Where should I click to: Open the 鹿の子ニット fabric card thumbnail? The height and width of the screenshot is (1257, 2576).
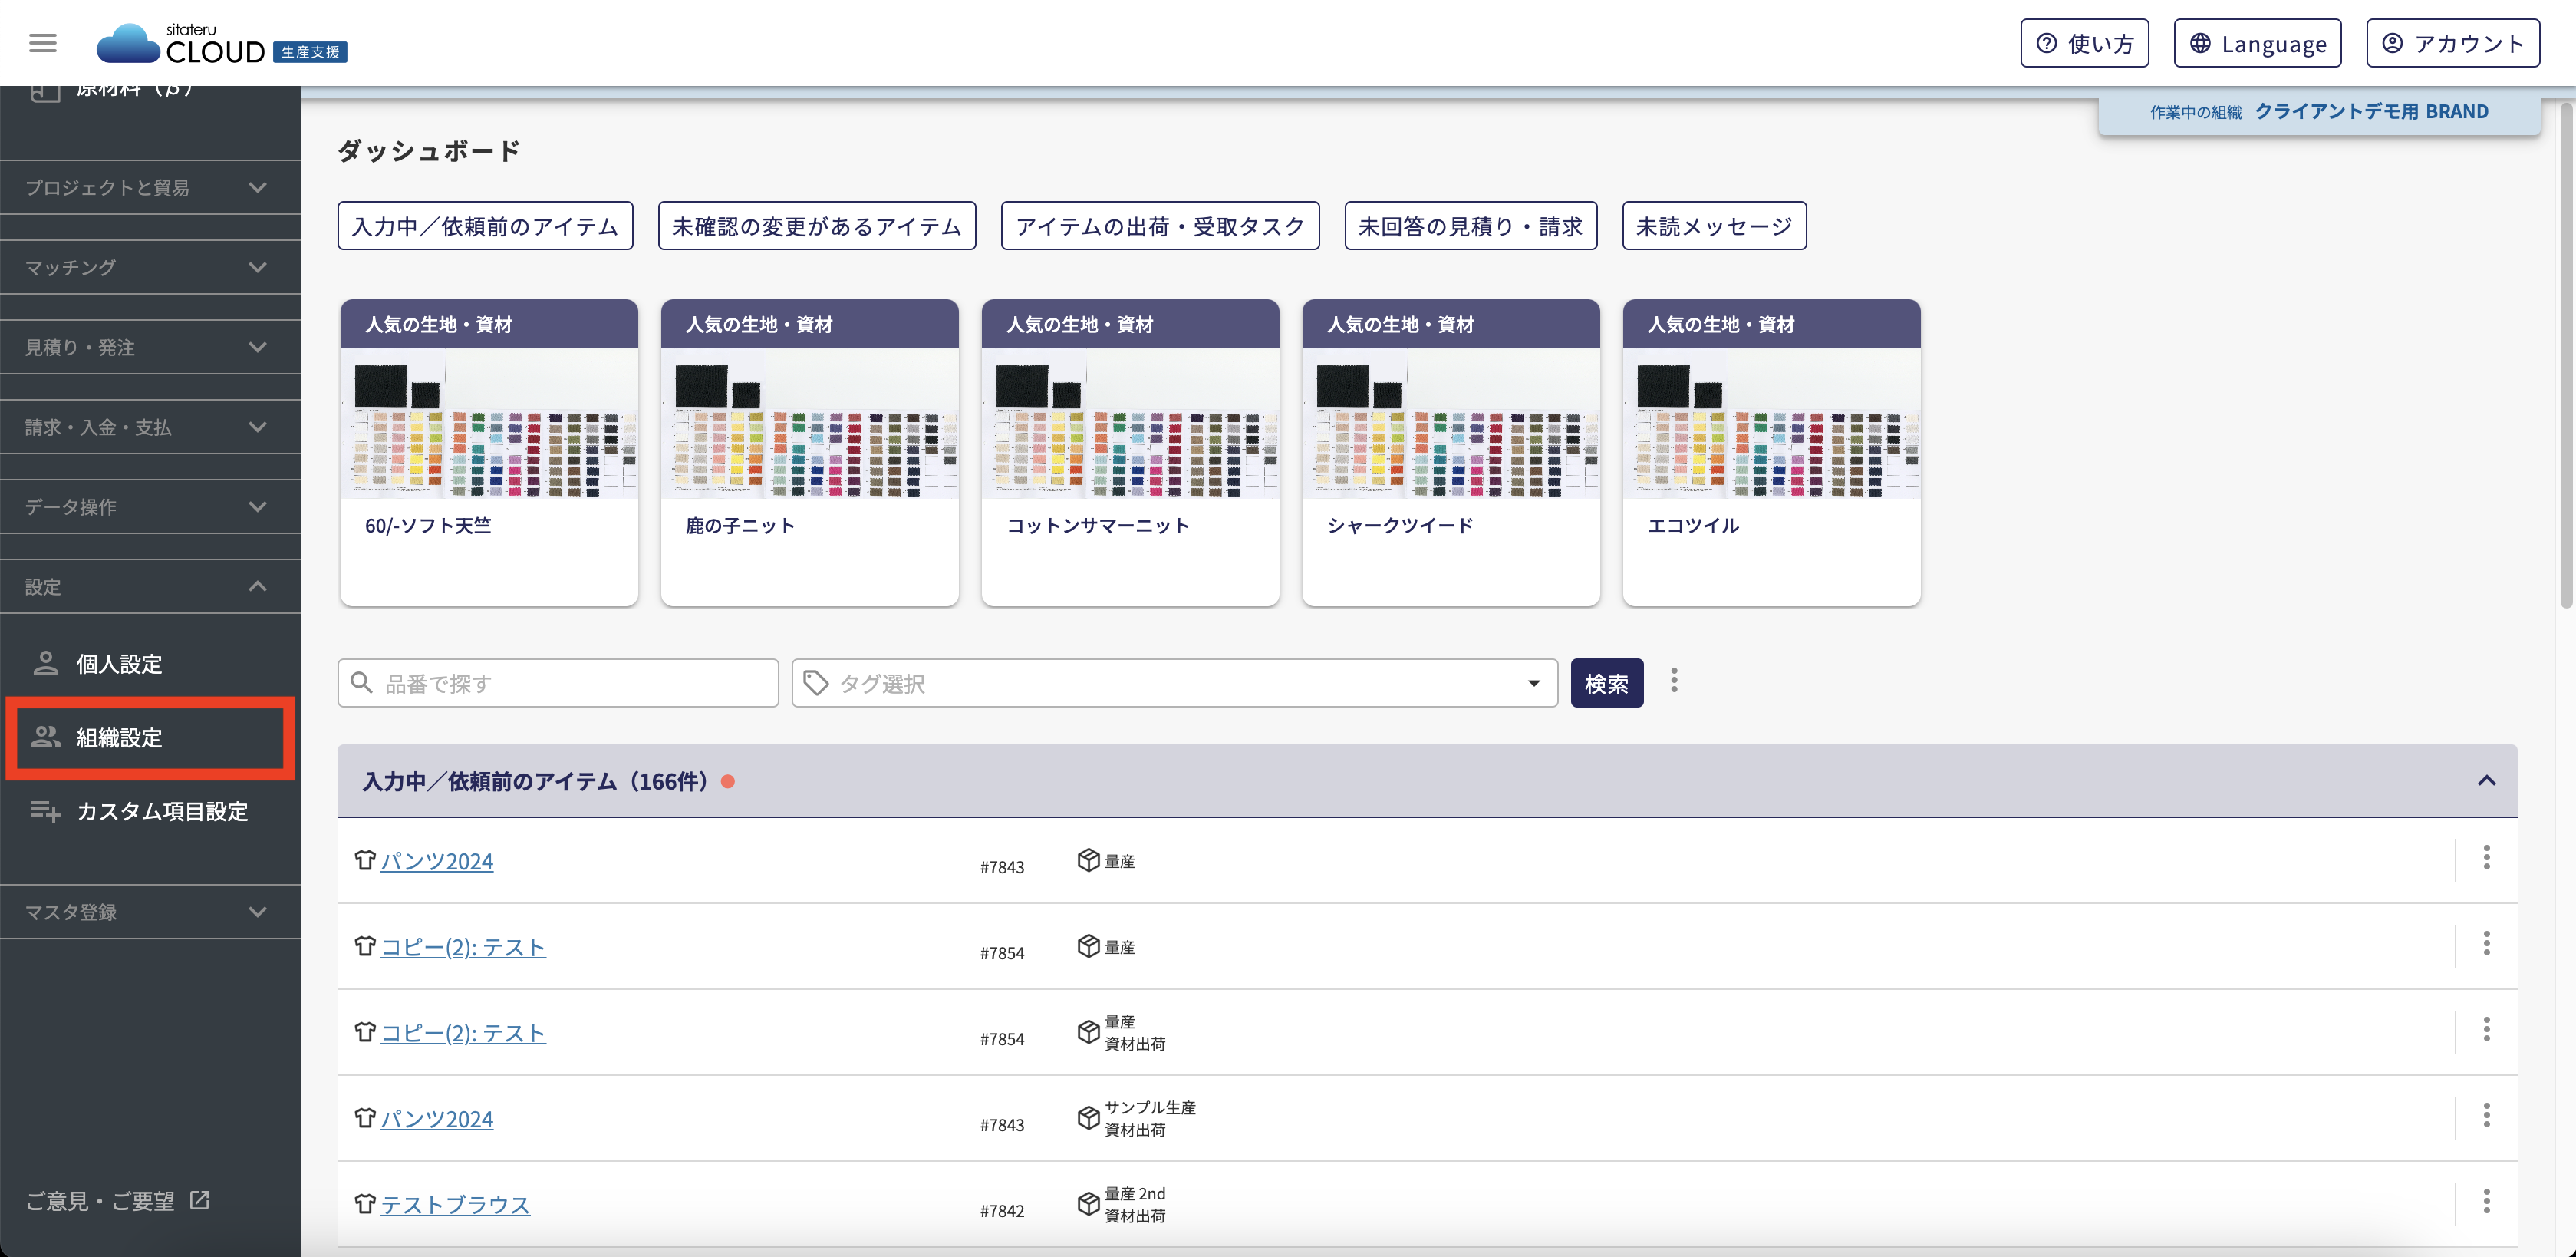coord(809,425)
